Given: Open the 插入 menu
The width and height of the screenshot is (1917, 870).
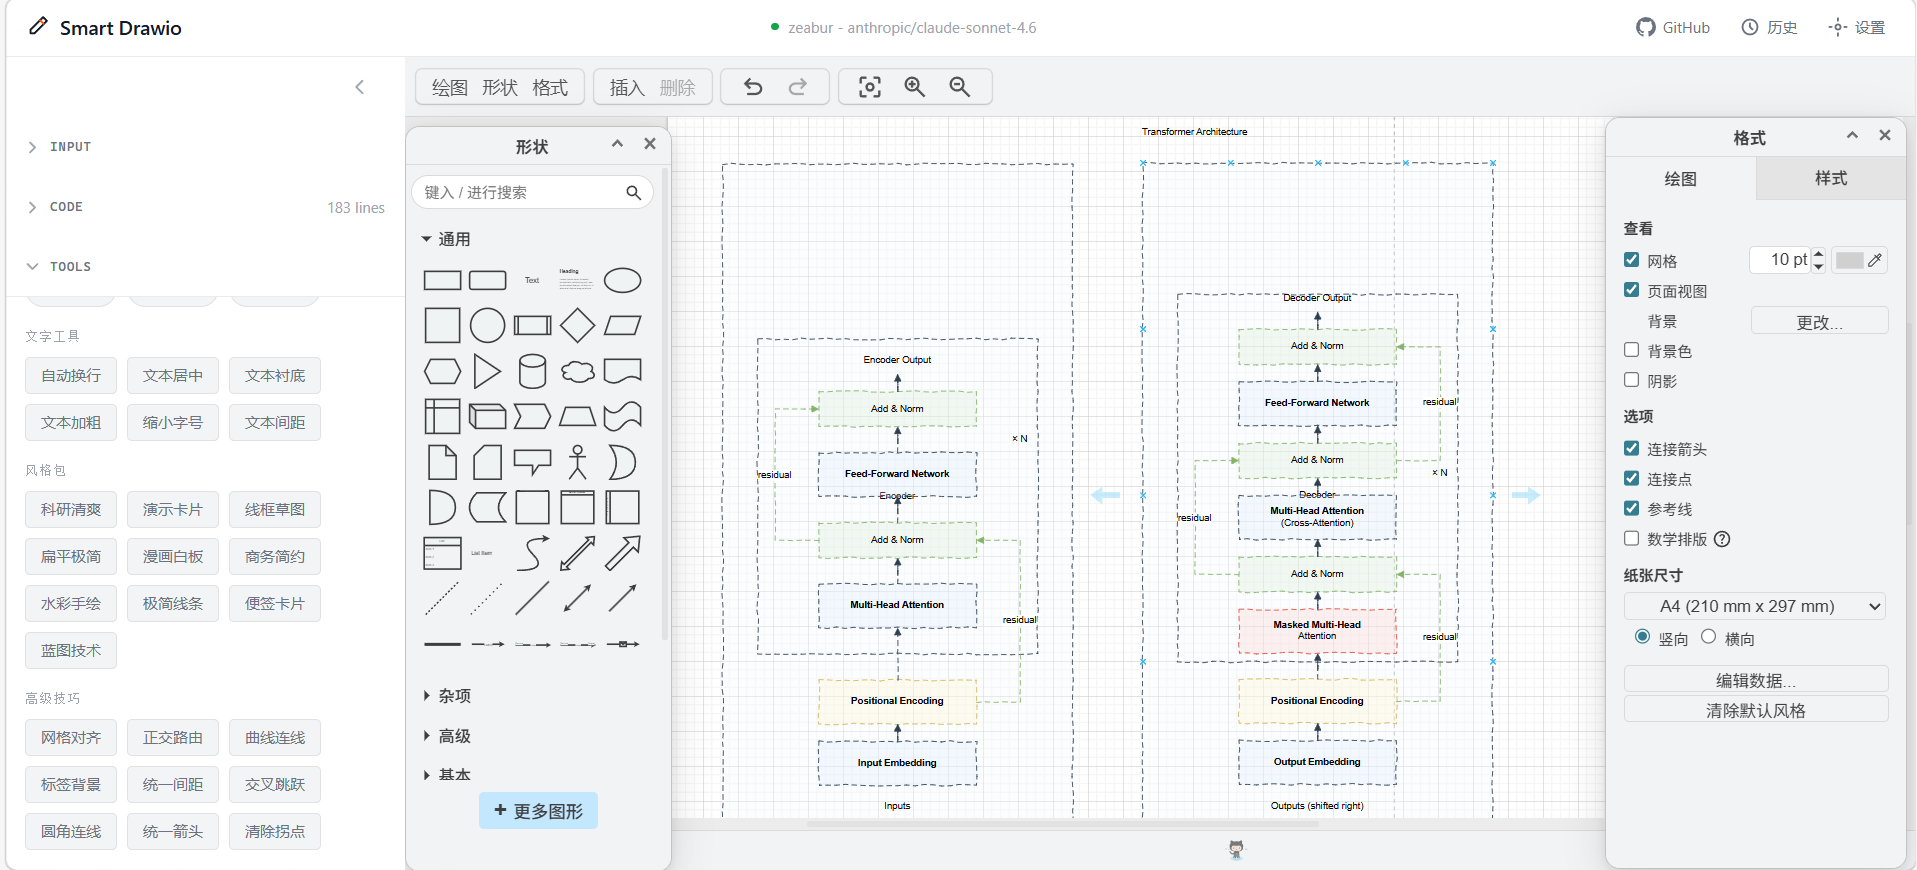Looking at the screenshot, I should (x=627, y=88).
